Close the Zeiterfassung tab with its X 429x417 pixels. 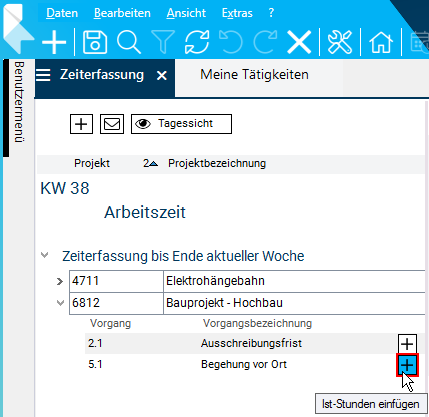[162, 76]
